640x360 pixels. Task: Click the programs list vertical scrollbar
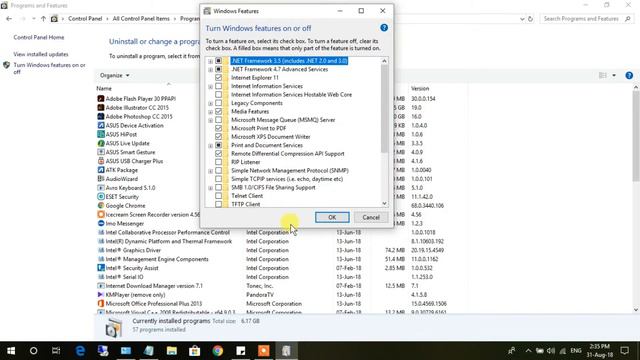[636, 137]
